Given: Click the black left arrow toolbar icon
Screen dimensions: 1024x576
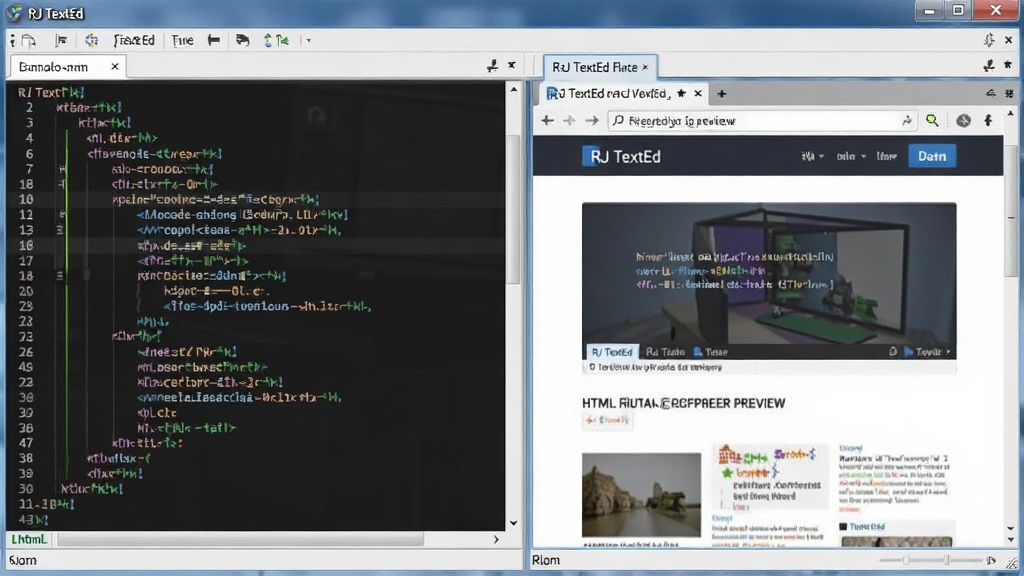Looking at the screenshot, I should [214, 40].
